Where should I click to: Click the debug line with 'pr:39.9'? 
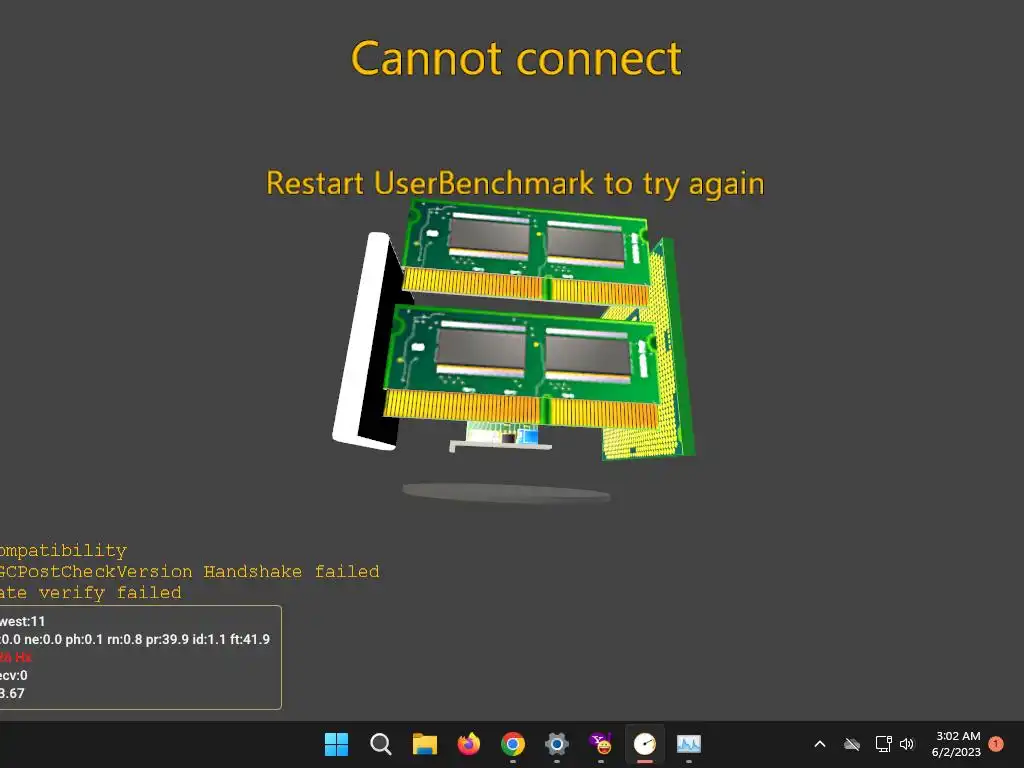tap(135, 639)
